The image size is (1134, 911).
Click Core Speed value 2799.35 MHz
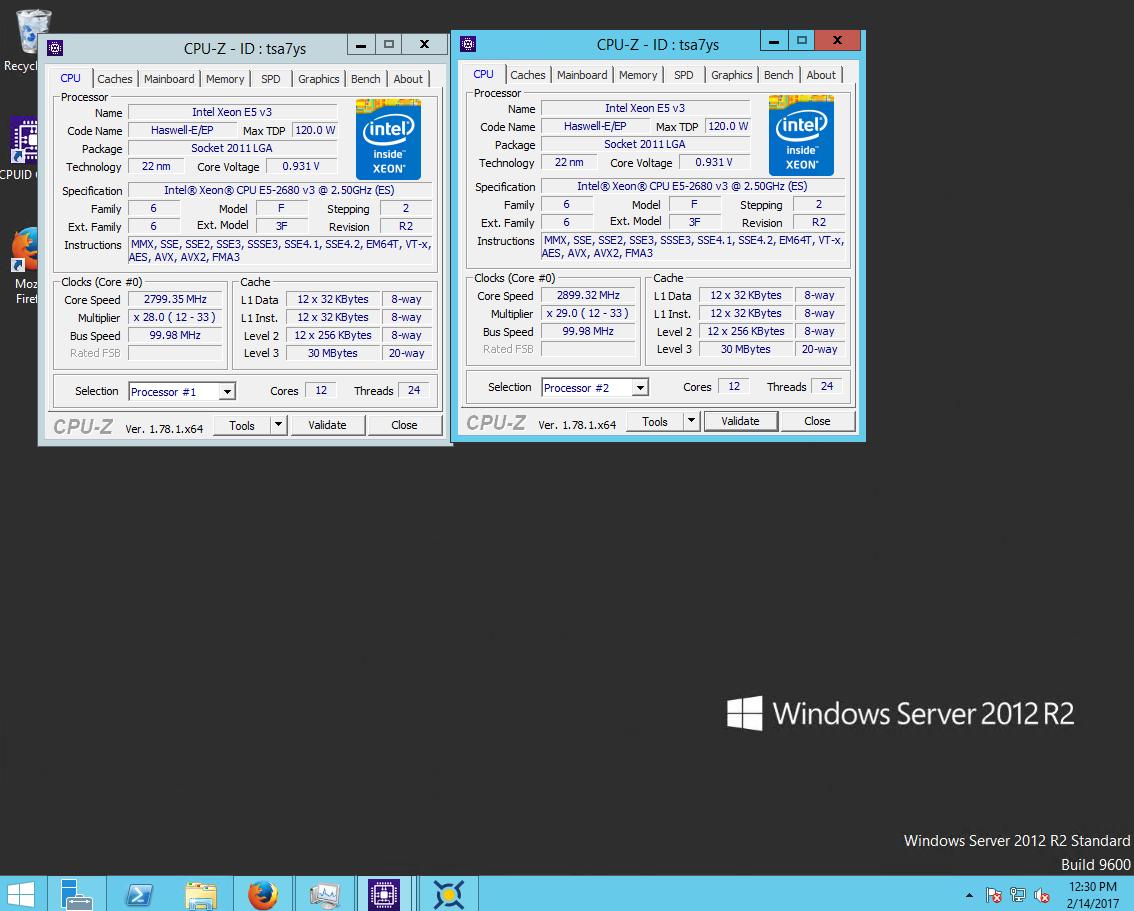175,299
